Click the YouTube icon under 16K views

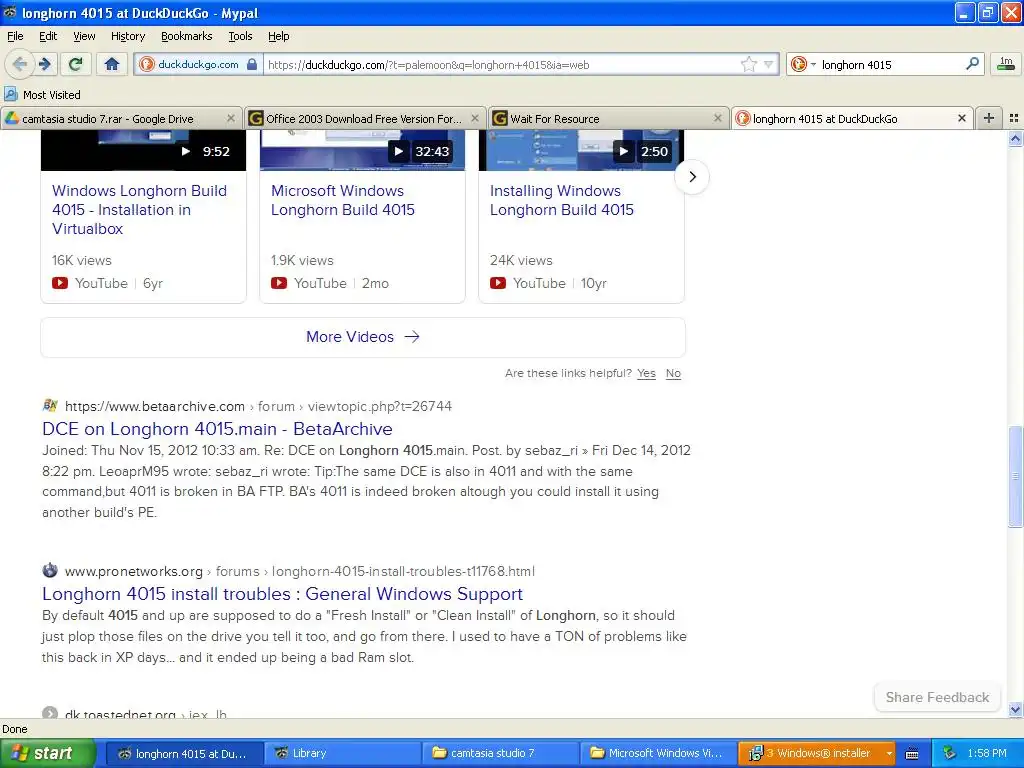pos(60,283)
